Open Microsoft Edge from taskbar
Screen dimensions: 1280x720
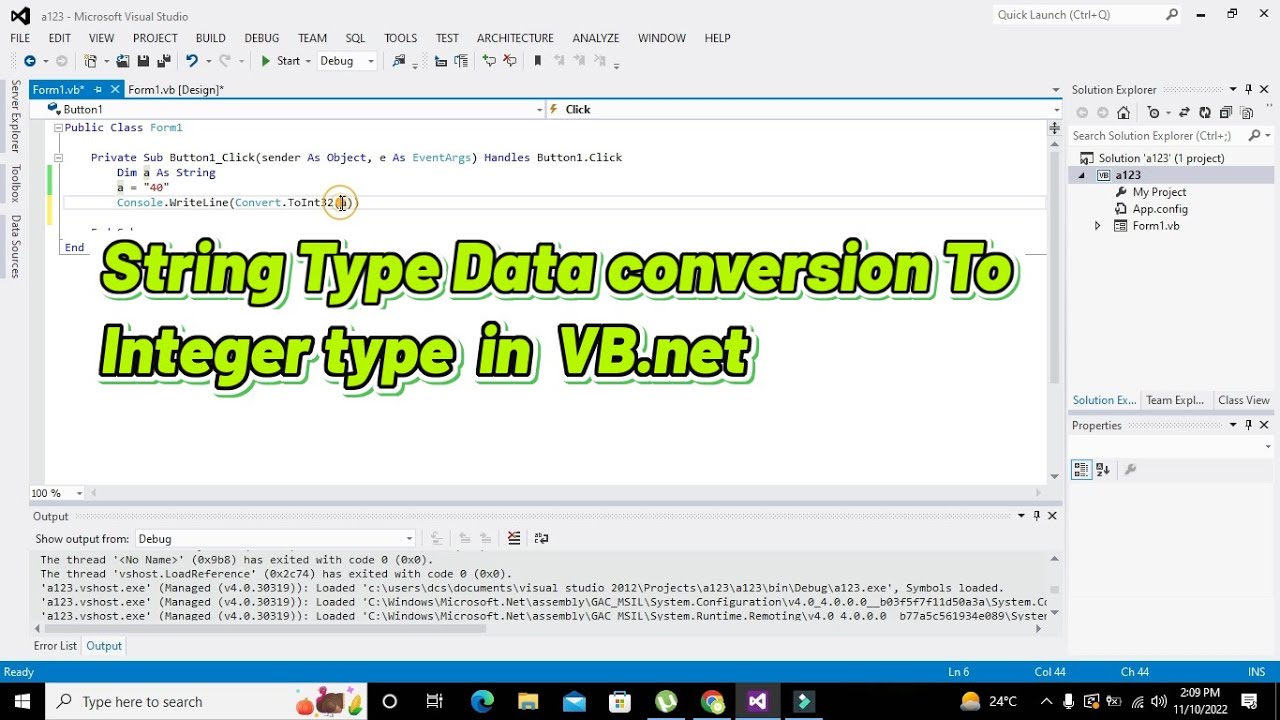pos(482,701)
